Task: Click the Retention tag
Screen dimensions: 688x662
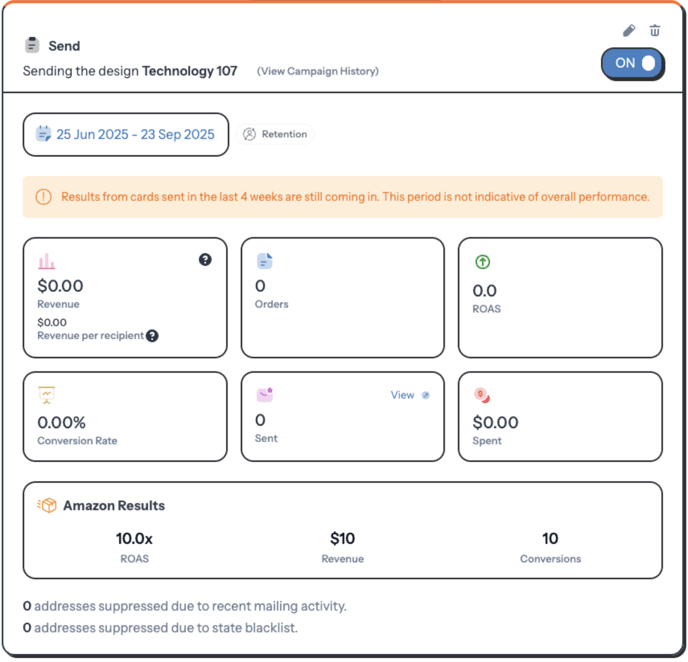Action: [x=275, y=134]
